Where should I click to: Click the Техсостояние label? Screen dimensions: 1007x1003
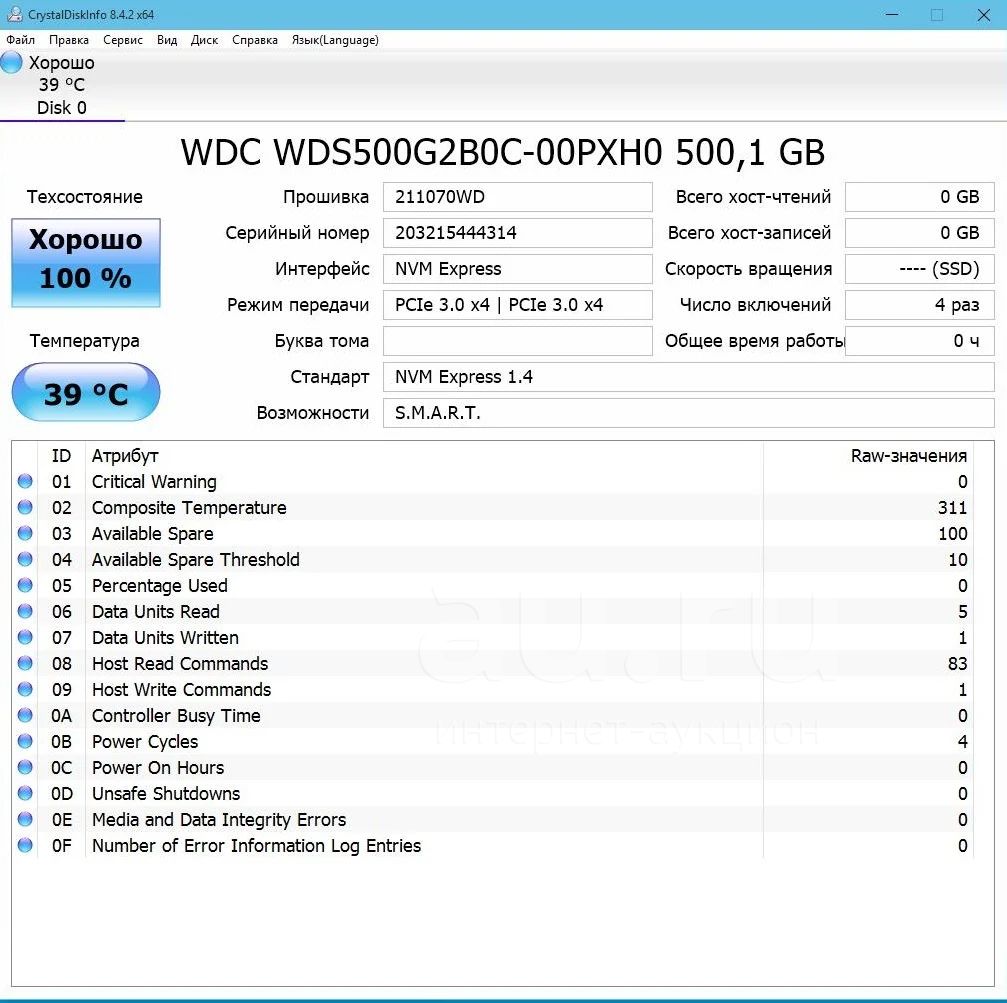point(85,196)
